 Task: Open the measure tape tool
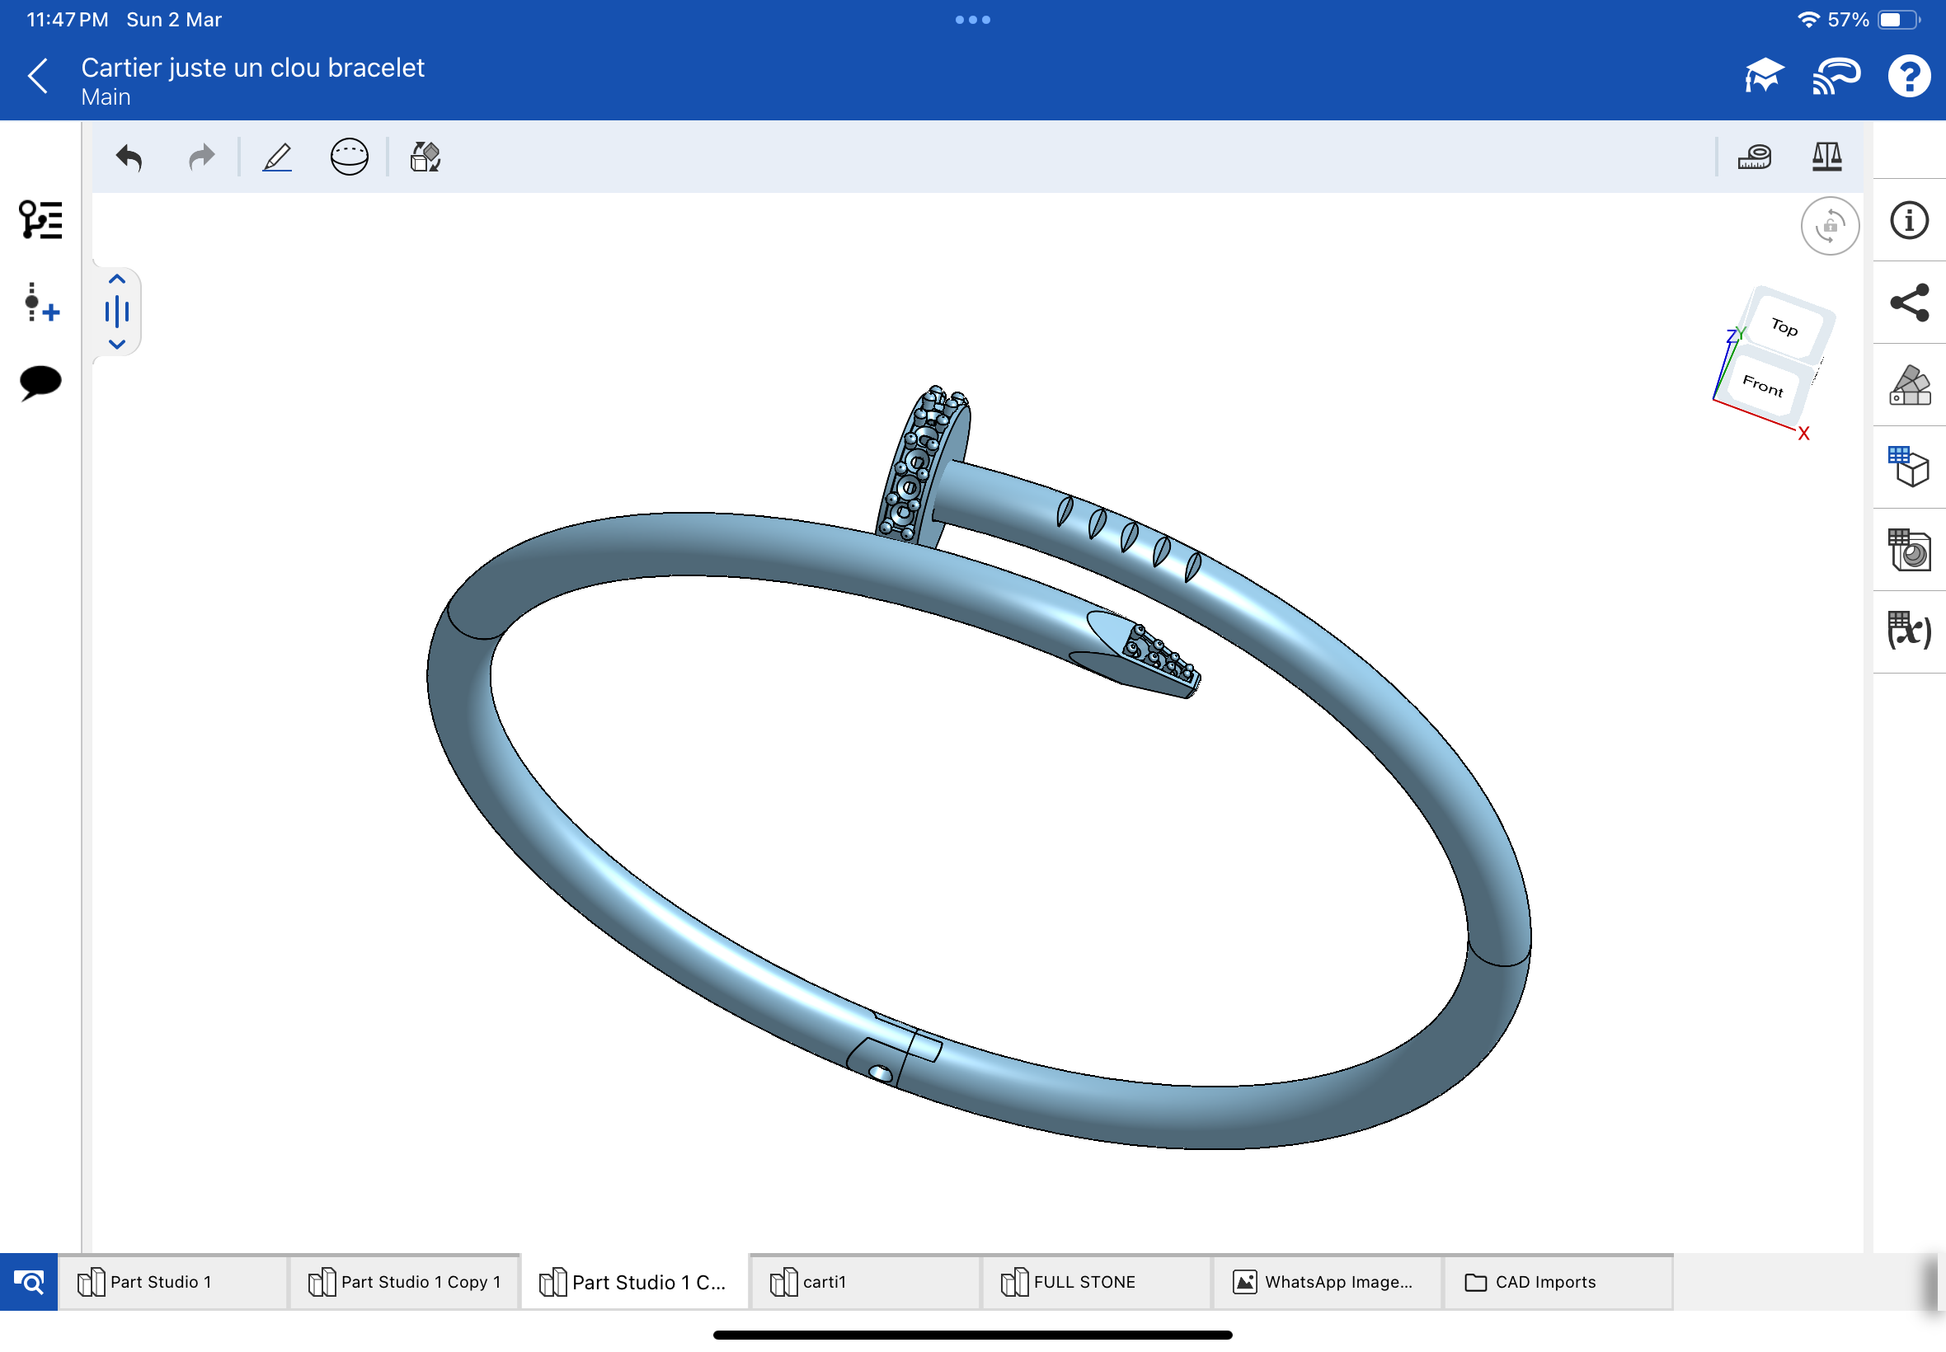click(x=1754, y=157)
